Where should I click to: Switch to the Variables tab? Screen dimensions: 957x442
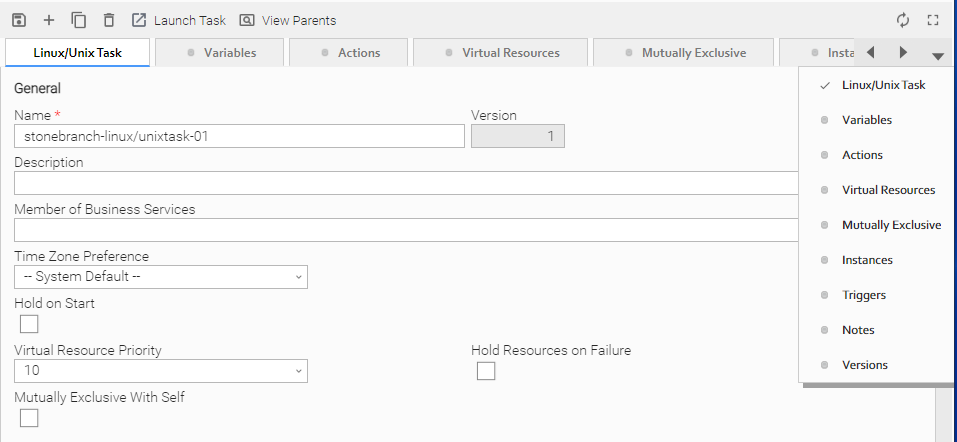pos(220,53)
